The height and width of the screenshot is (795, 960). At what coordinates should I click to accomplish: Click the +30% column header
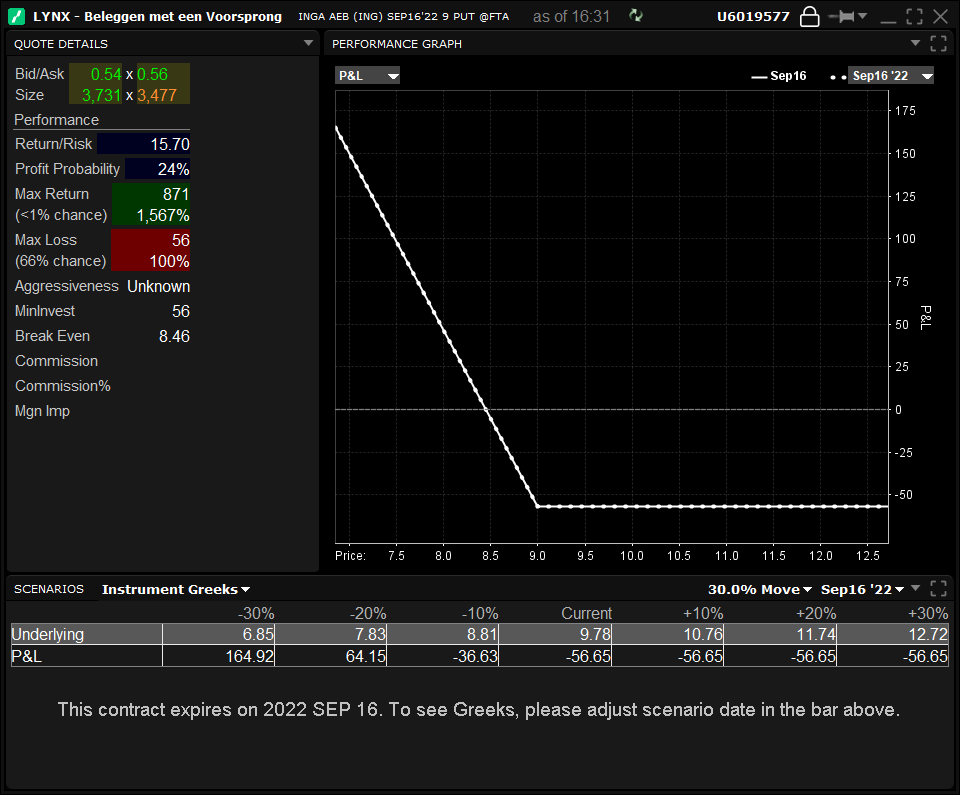(x=928, y=613)
